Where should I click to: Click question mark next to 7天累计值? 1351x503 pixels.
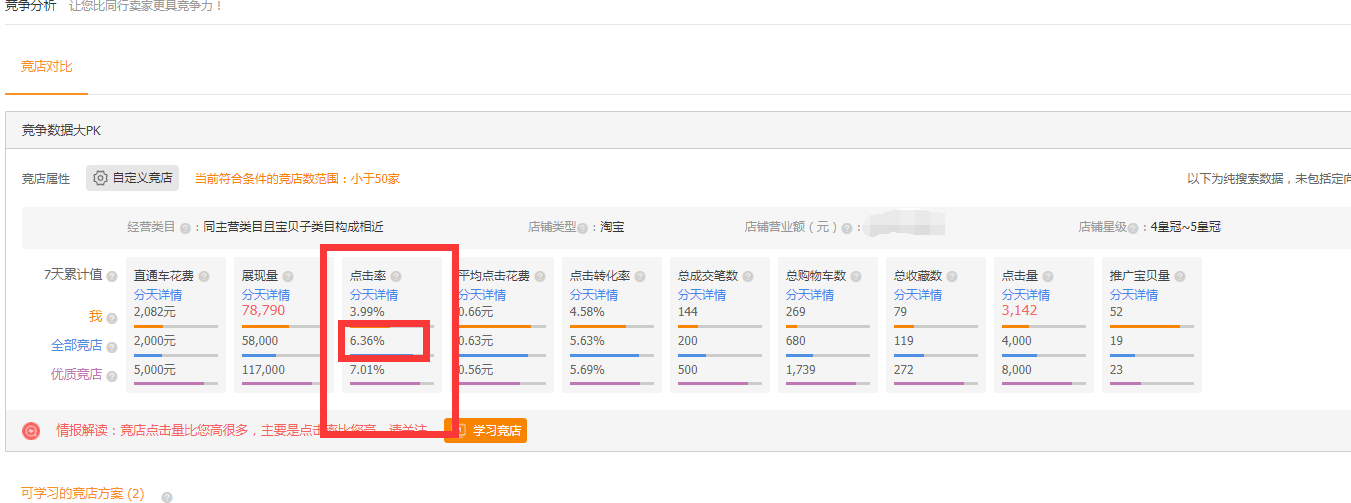(x=112, y=276)
